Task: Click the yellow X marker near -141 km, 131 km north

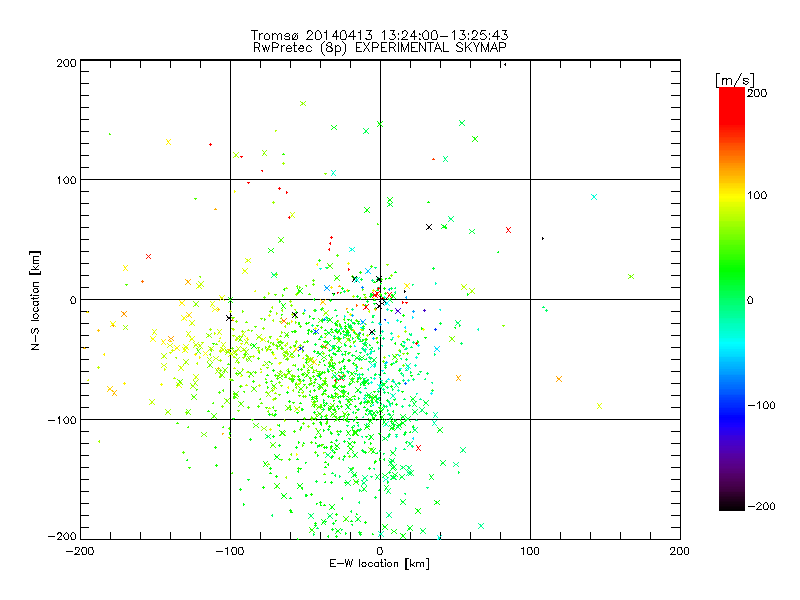Action: tap(168, 142)
